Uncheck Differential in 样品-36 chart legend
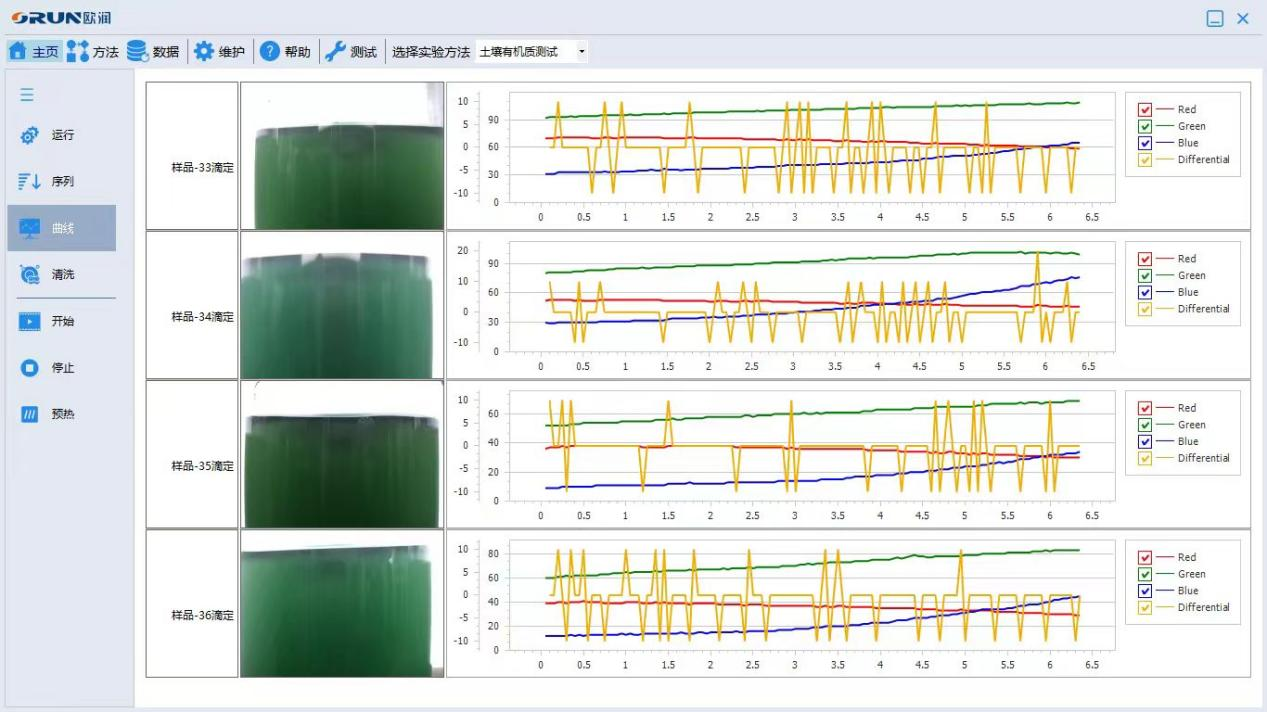This screenshot has height=712, width=1267. 1145,607
